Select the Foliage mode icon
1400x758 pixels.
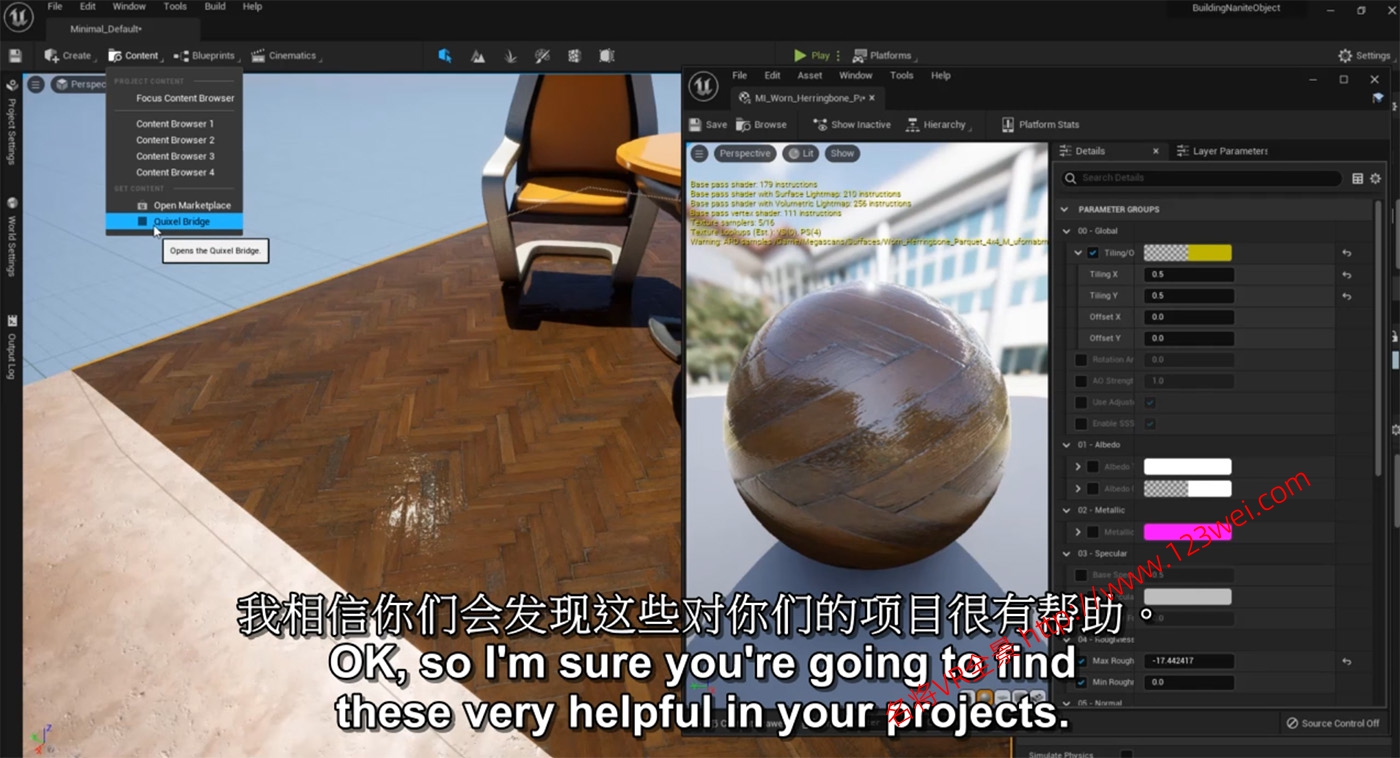pyautogui.click(x=510, y=56)
